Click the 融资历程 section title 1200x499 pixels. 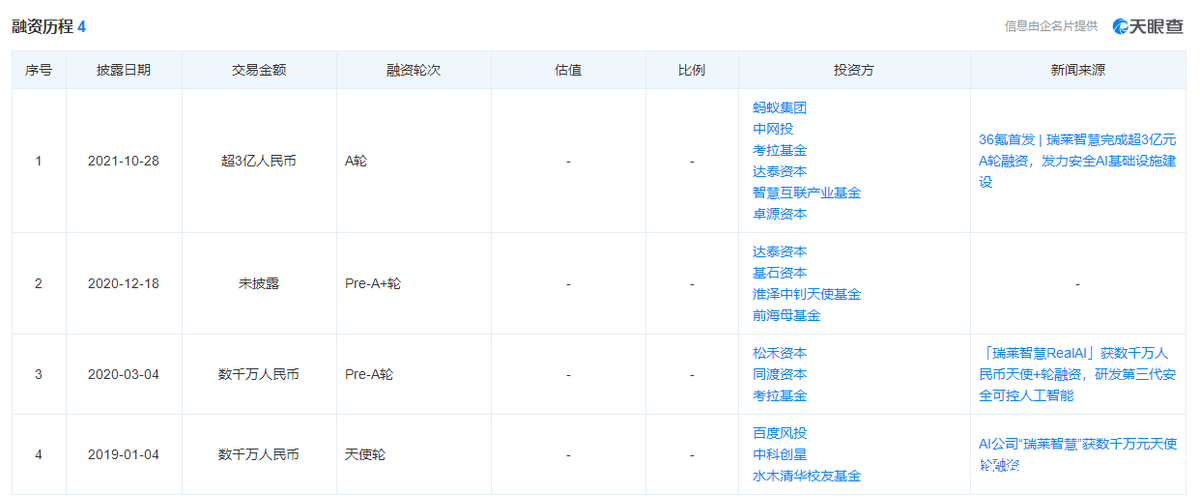pyautogui.click(x=43, y=27)
